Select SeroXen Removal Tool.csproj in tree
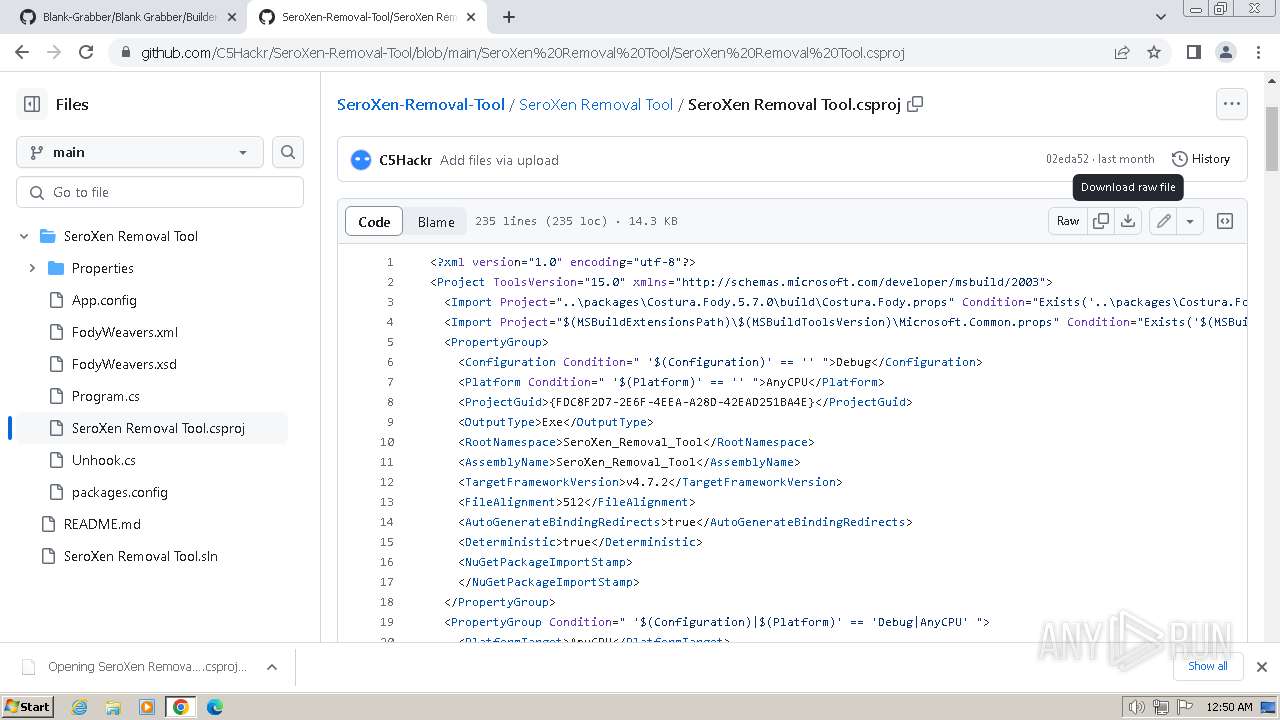1280x720 pixels. pyautogui.click(x=158, y=428)
